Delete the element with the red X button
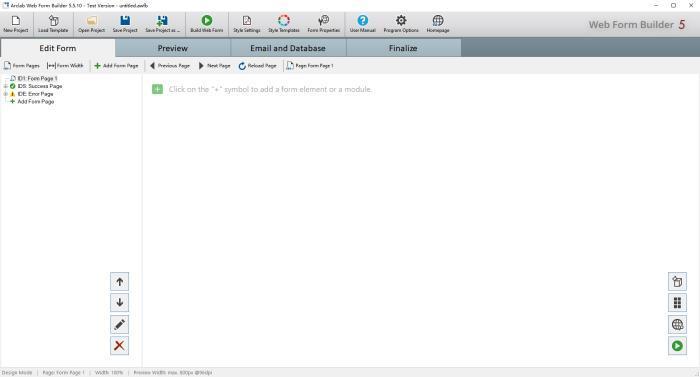Viewport: 700px width, 377px height. (x=119, y=345)
